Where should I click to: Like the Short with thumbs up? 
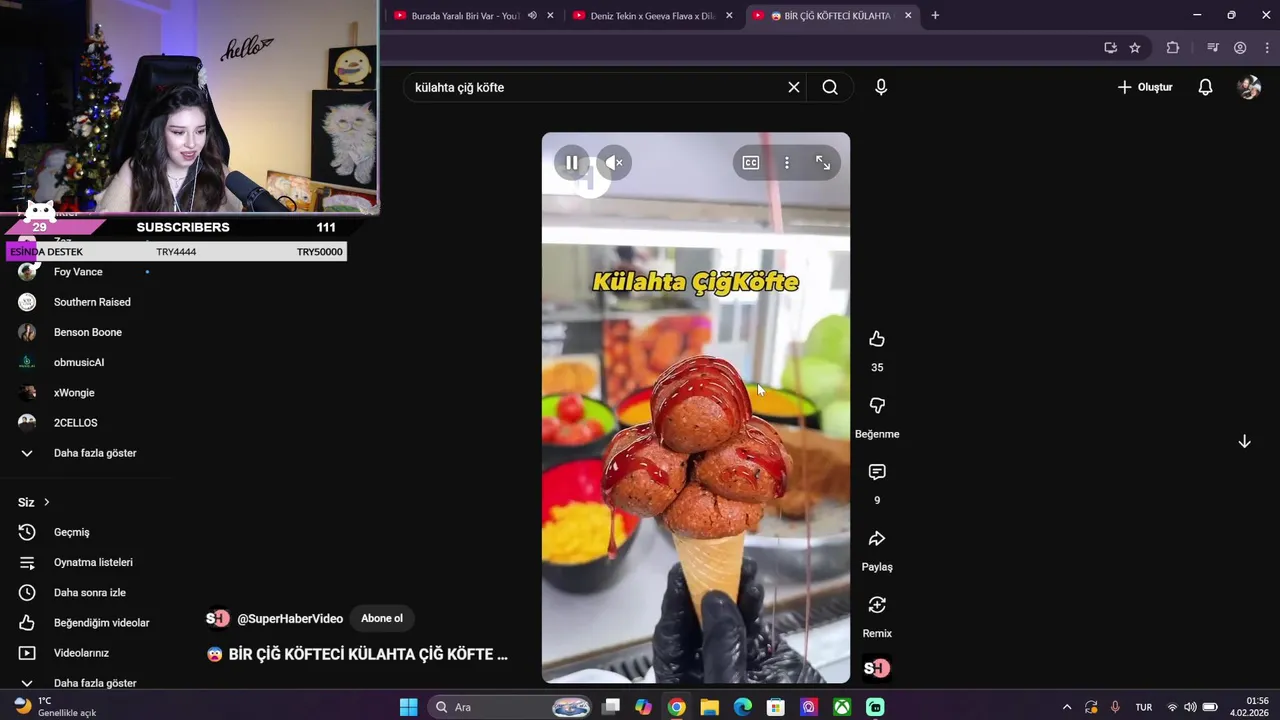[x=877, y=339]
